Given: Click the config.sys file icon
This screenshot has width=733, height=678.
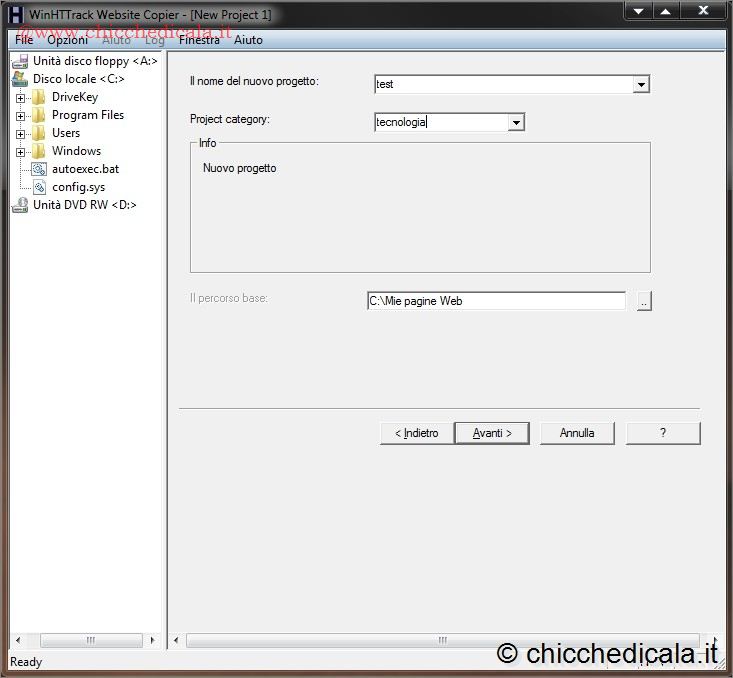Looking at the screenshot, I should [x=38, y=187].
